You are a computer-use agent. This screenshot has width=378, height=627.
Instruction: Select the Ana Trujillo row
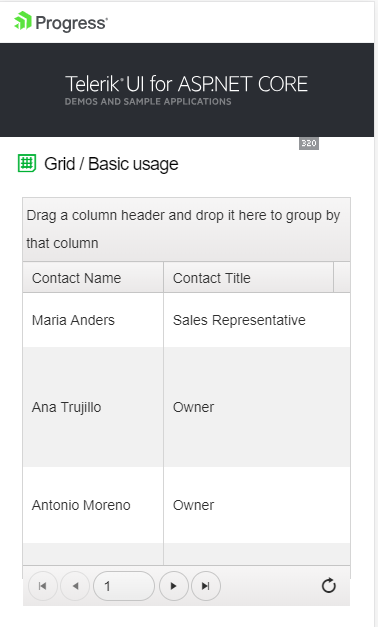click(186, 407)
